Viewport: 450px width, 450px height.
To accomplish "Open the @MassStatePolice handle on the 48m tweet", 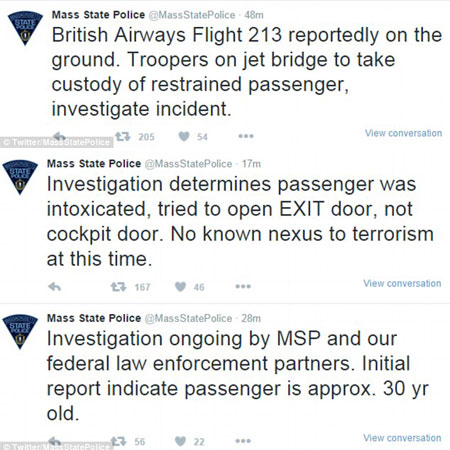I will point(192,15).
